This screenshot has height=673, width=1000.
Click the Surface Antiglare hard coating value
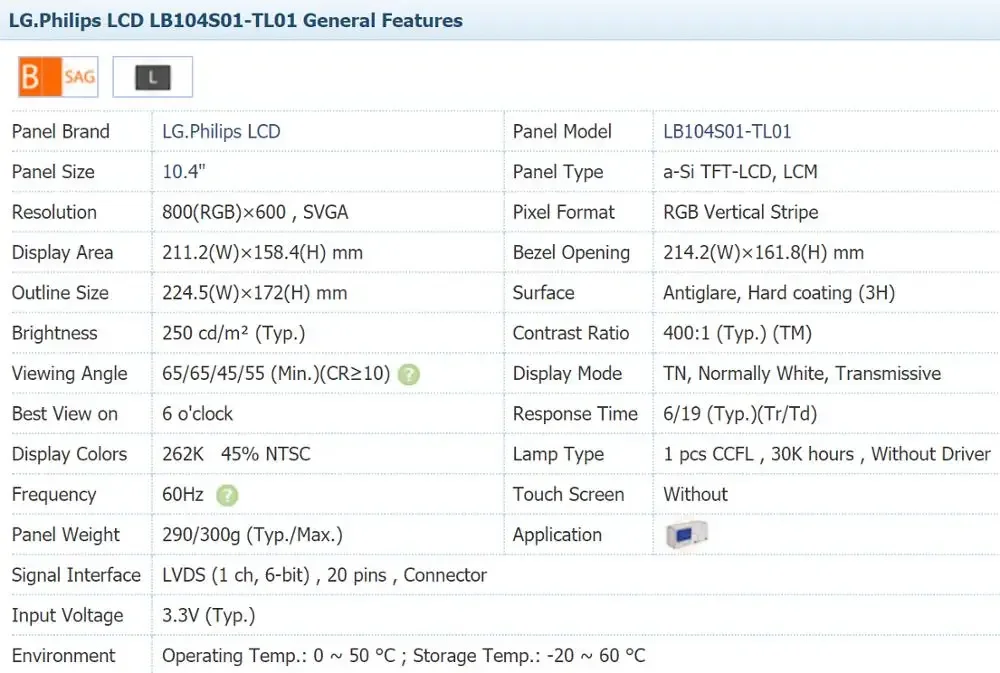coord(778,293)
